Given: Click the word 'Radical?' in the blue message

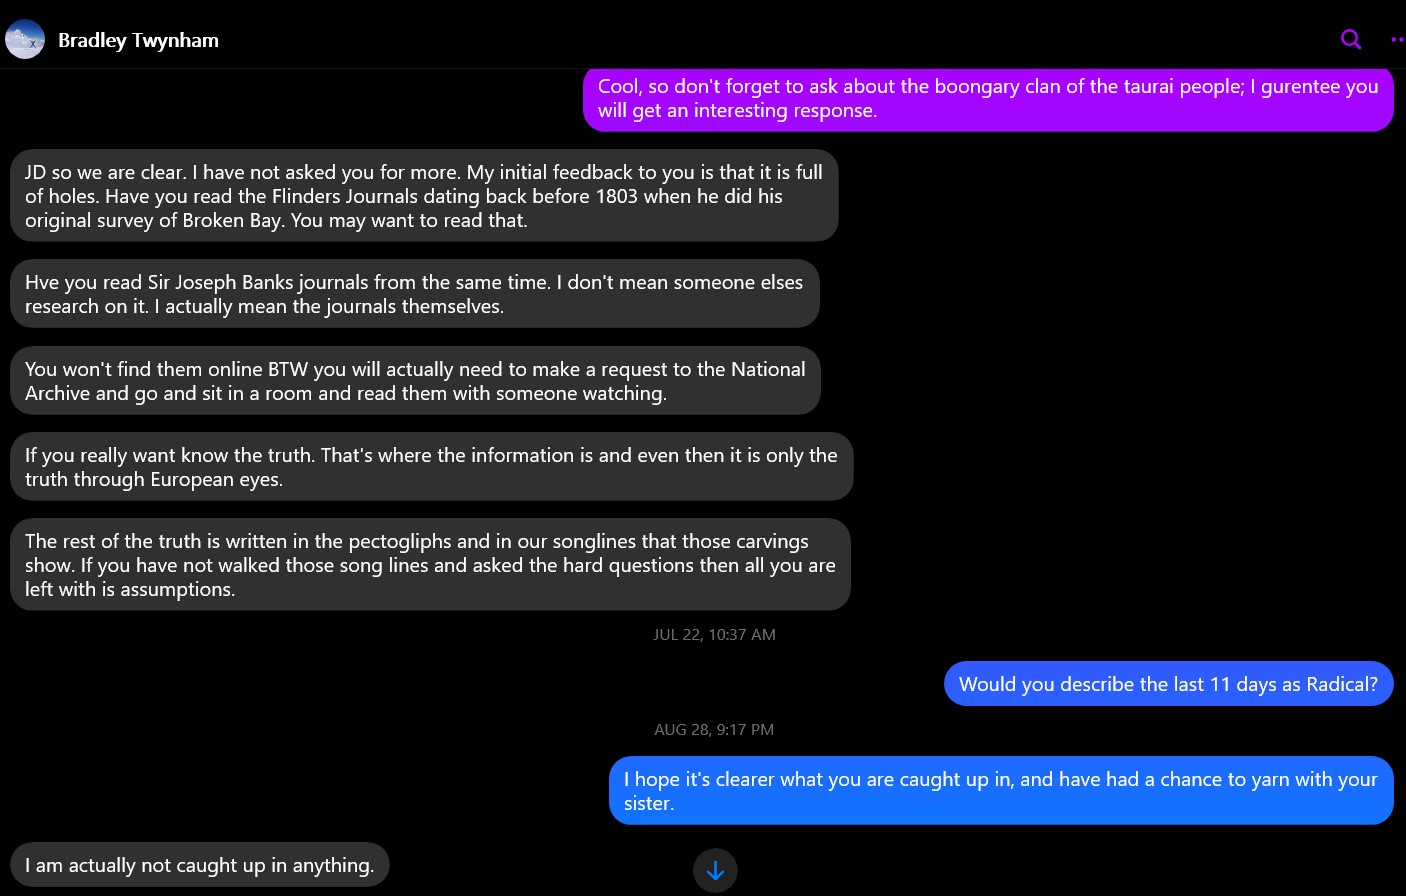Looking at the screenshot, I should tap(1341, 684).
